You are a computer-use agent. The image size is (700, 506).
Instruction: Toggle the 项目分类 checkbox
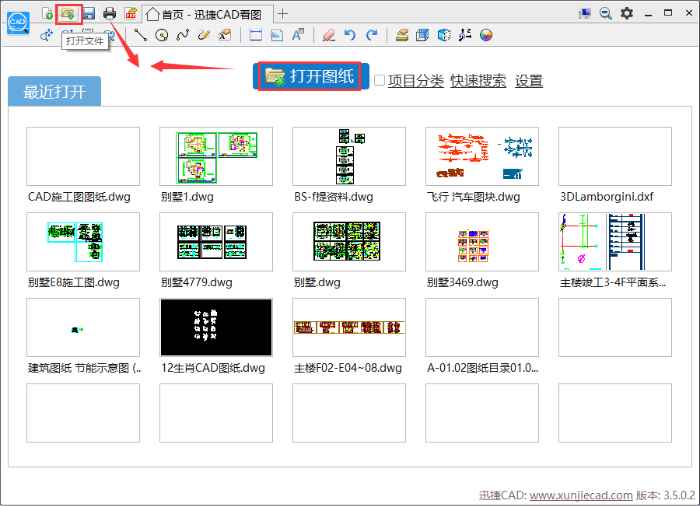point(380,81)
